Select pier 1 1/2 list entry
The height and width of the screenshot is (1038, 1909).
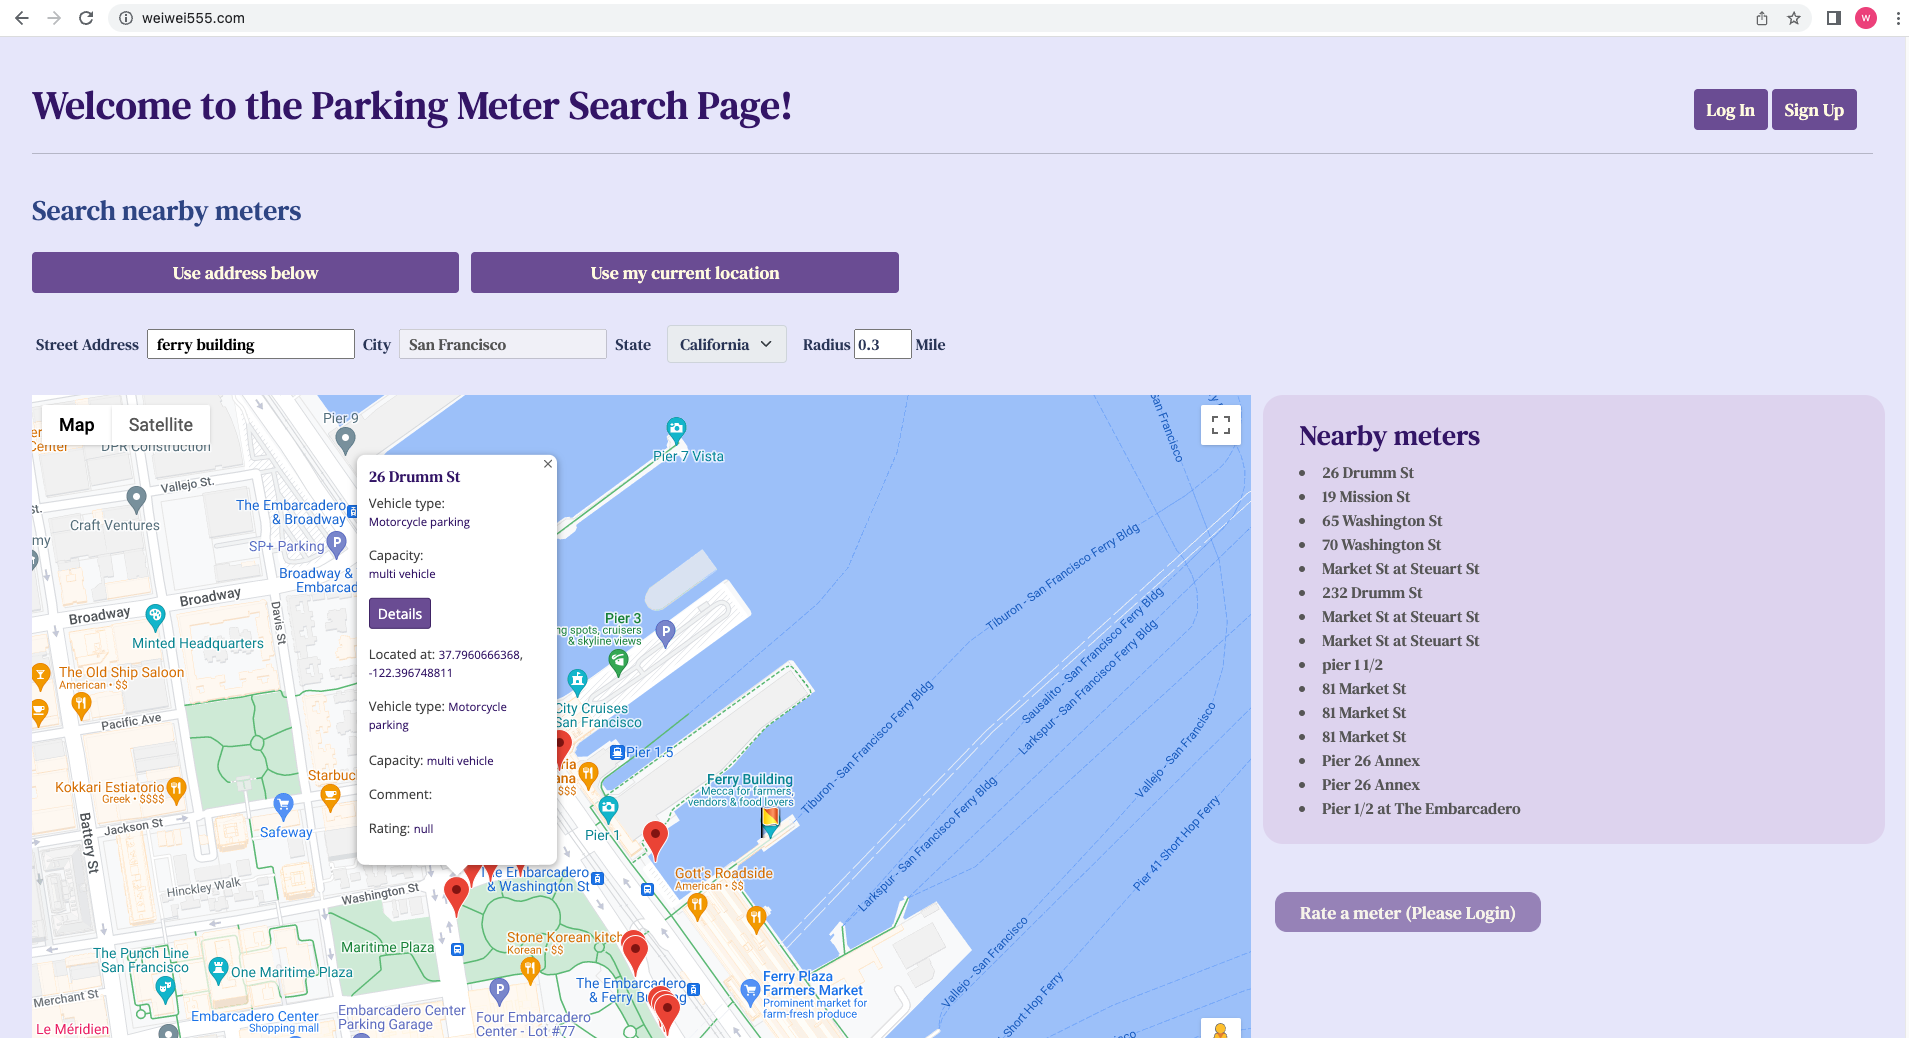(1352, 665)
